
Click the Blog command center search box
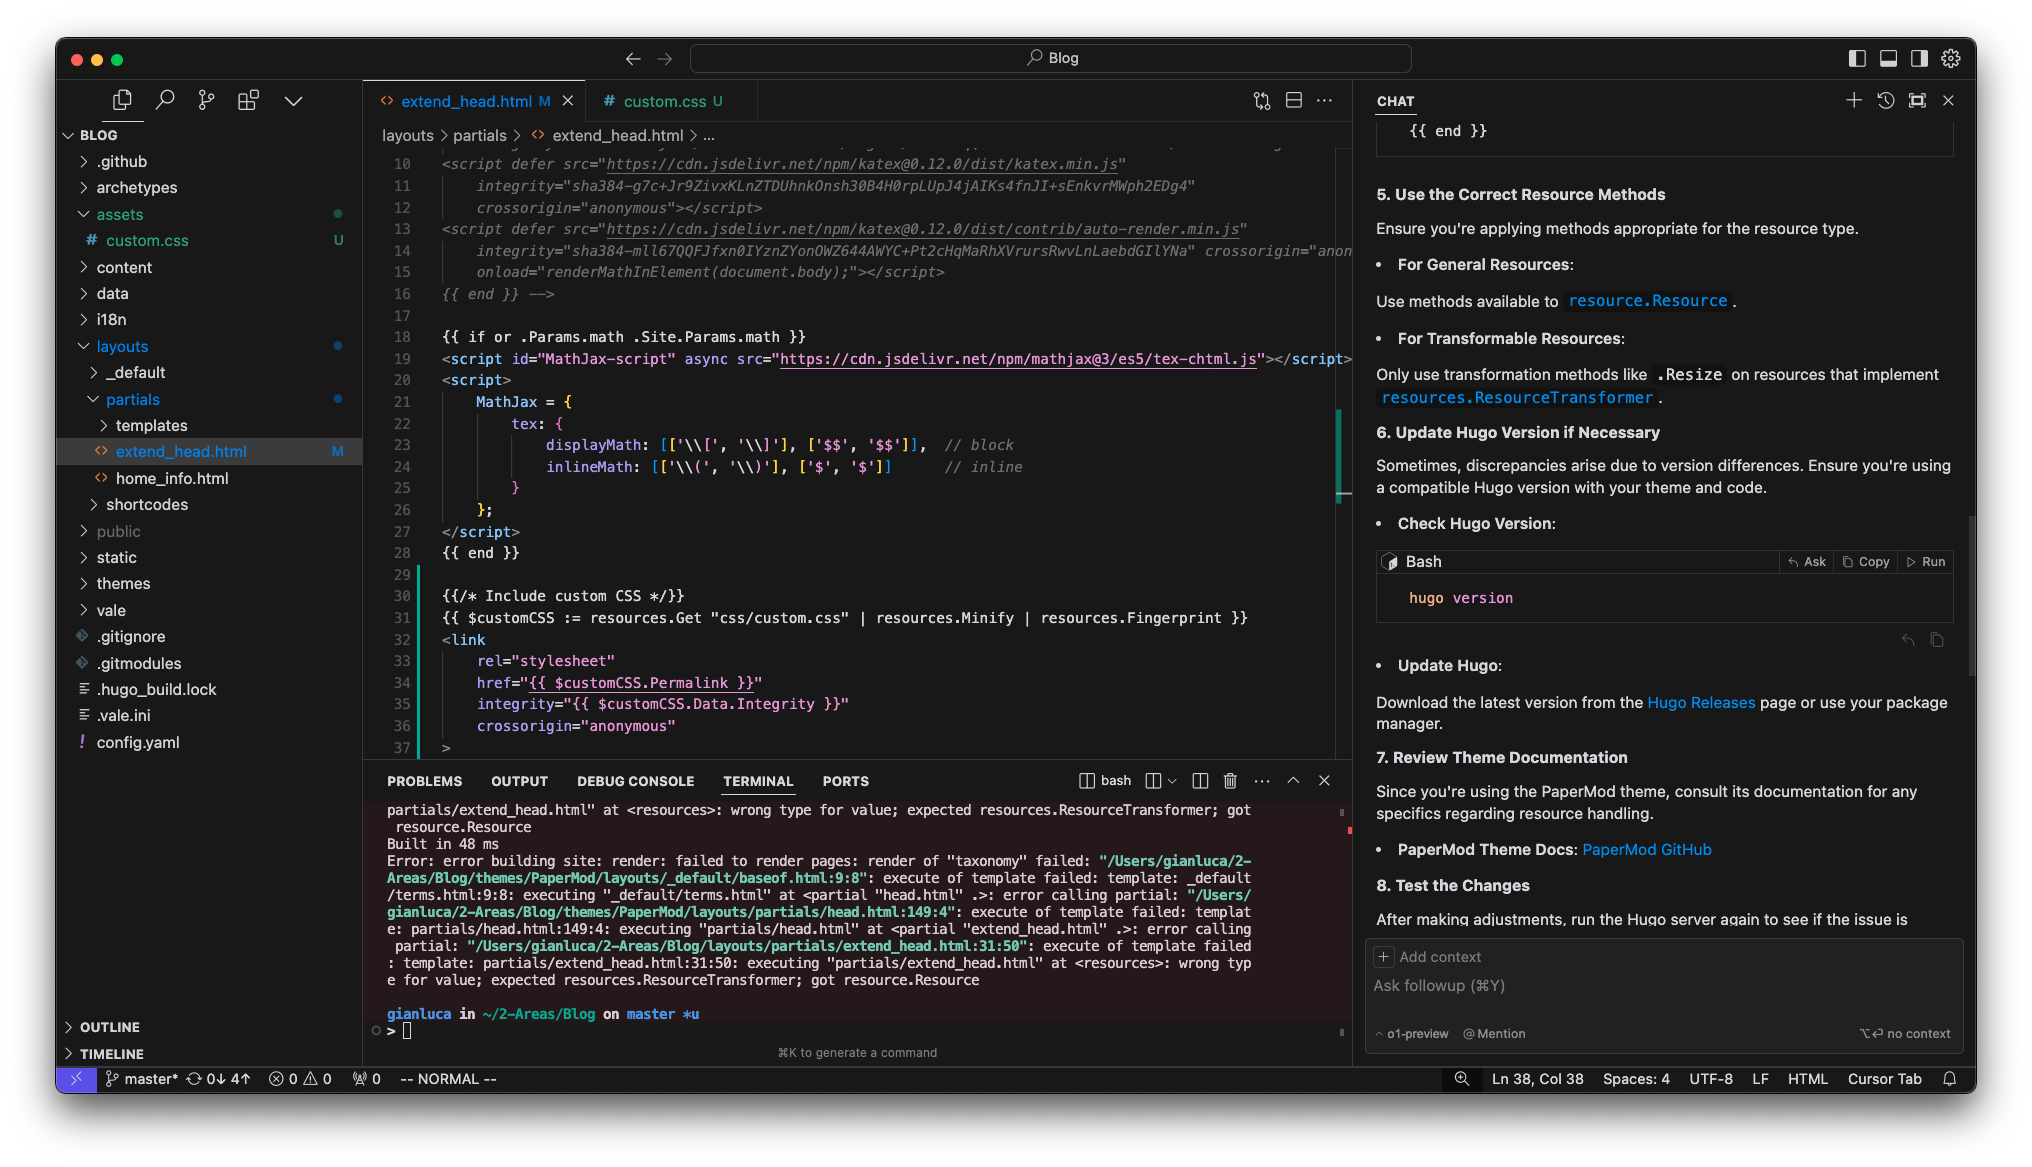coord(1051,58)
